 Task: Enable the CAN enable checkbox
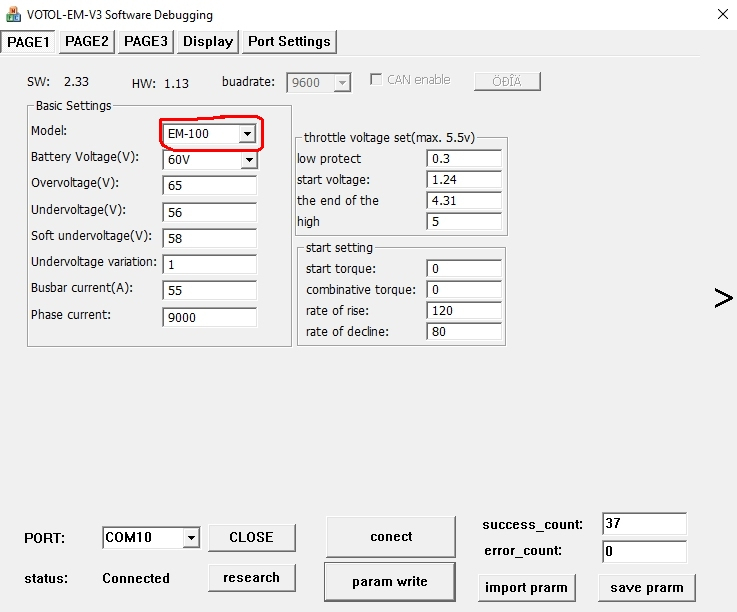[377, 80]
